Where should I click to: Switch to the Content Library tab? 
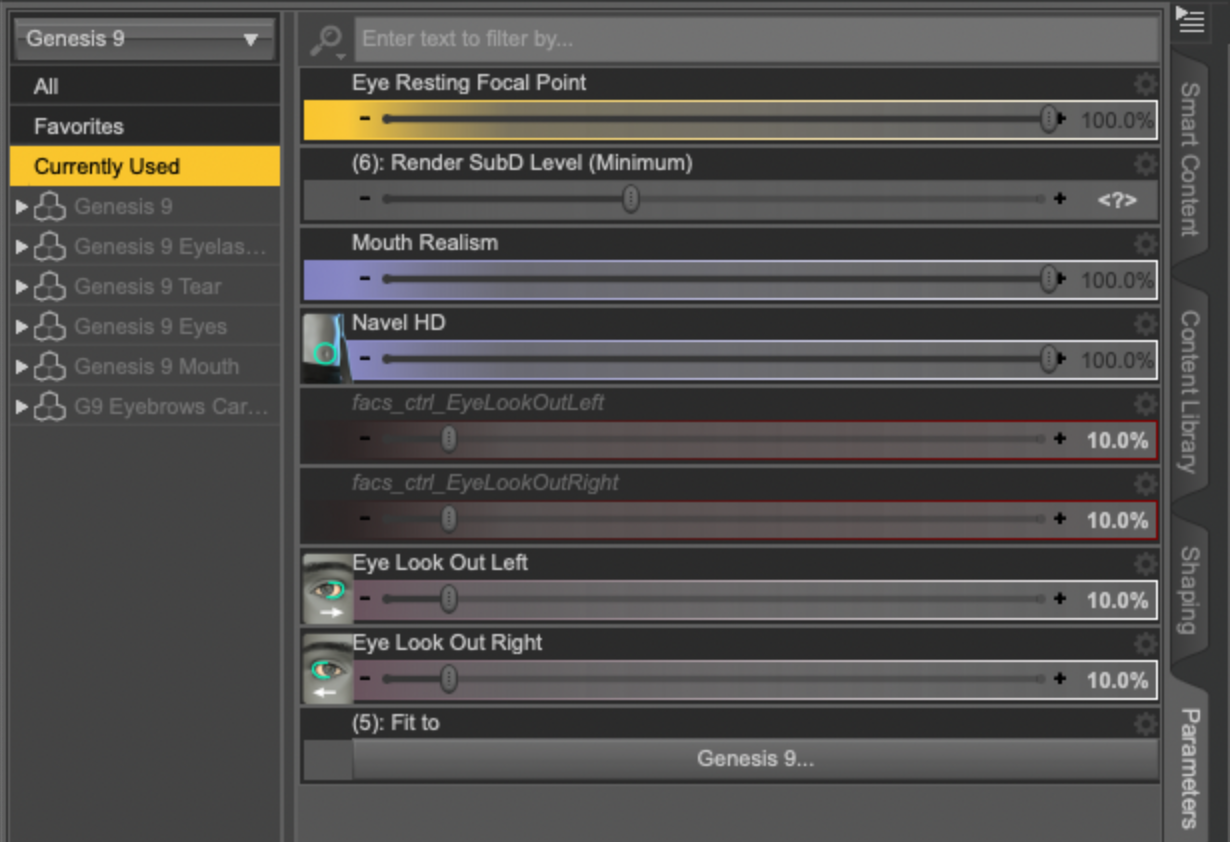[x=1189, y=390]
